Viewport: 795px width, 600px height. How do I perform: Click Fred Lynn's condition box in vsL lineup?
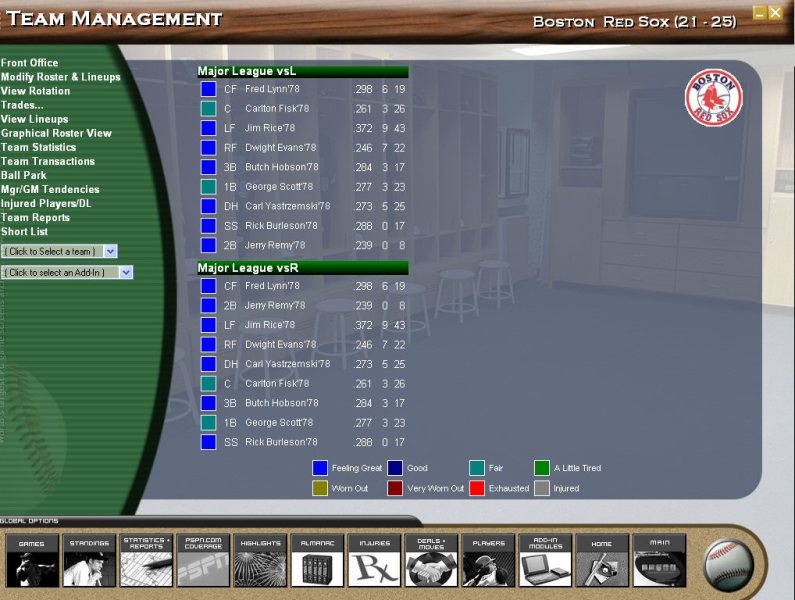[208, 89]
